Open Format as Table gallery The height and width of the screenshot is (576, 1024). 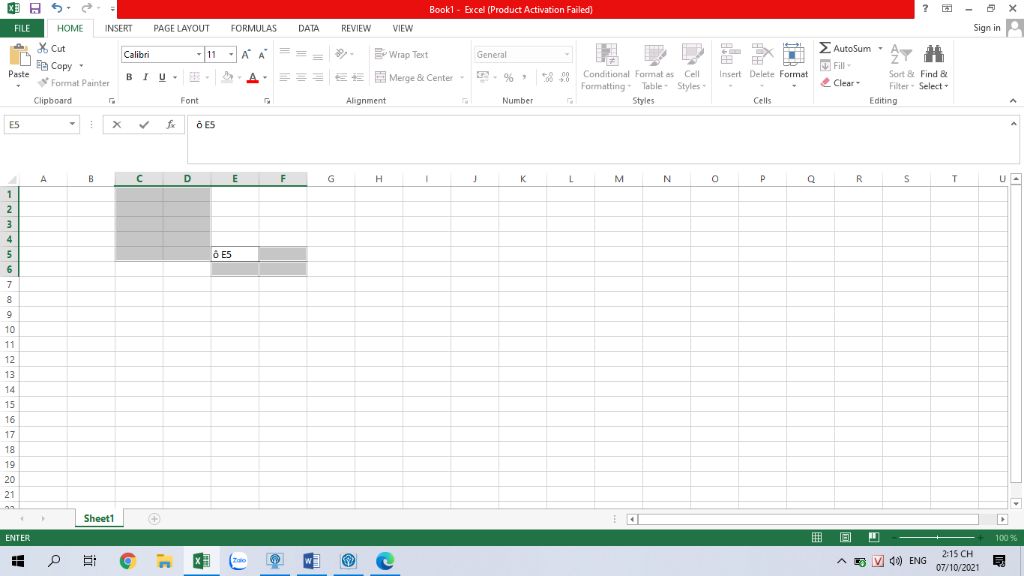[x=654, y=67]
